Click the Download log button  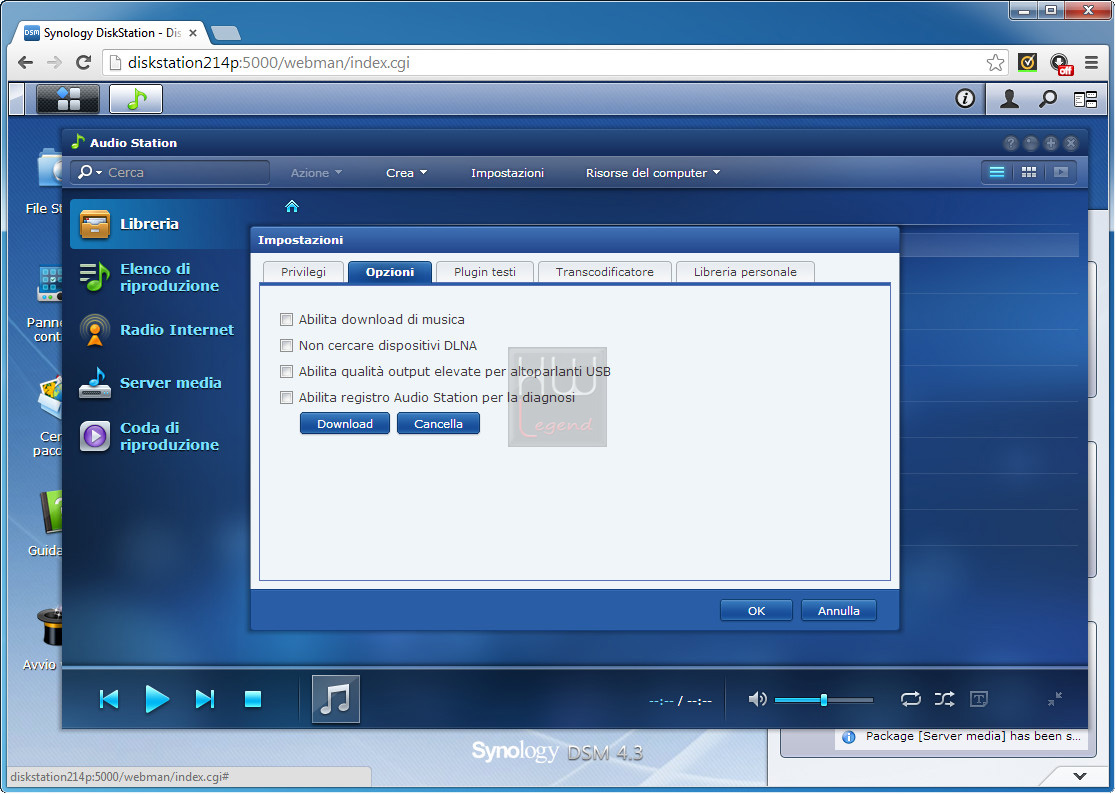pyautogui.click(x=345, y=423)
